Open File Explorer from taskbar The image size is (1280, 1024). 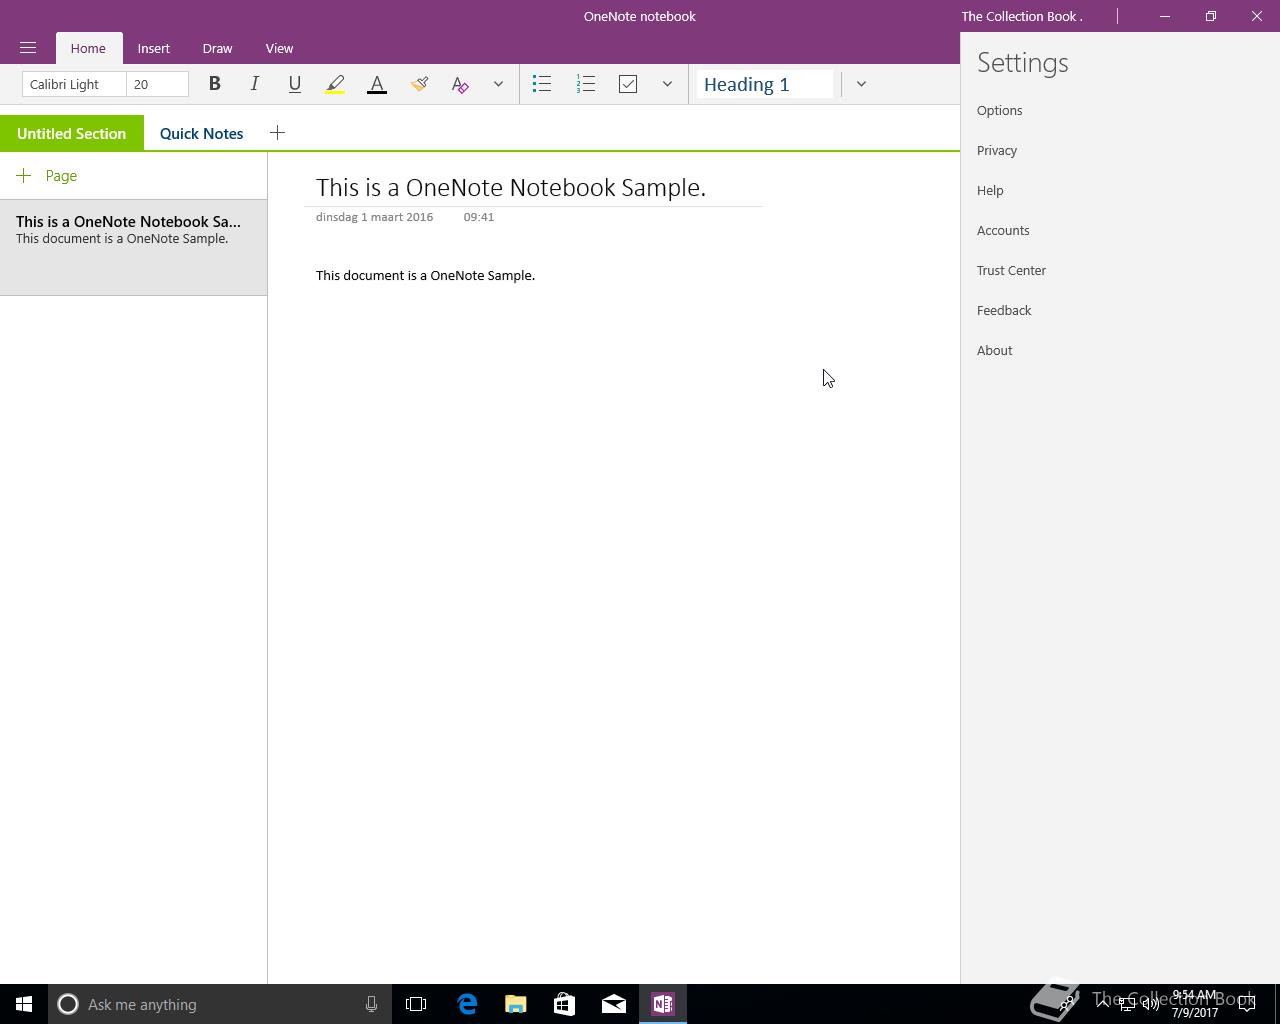point(516,1004)
